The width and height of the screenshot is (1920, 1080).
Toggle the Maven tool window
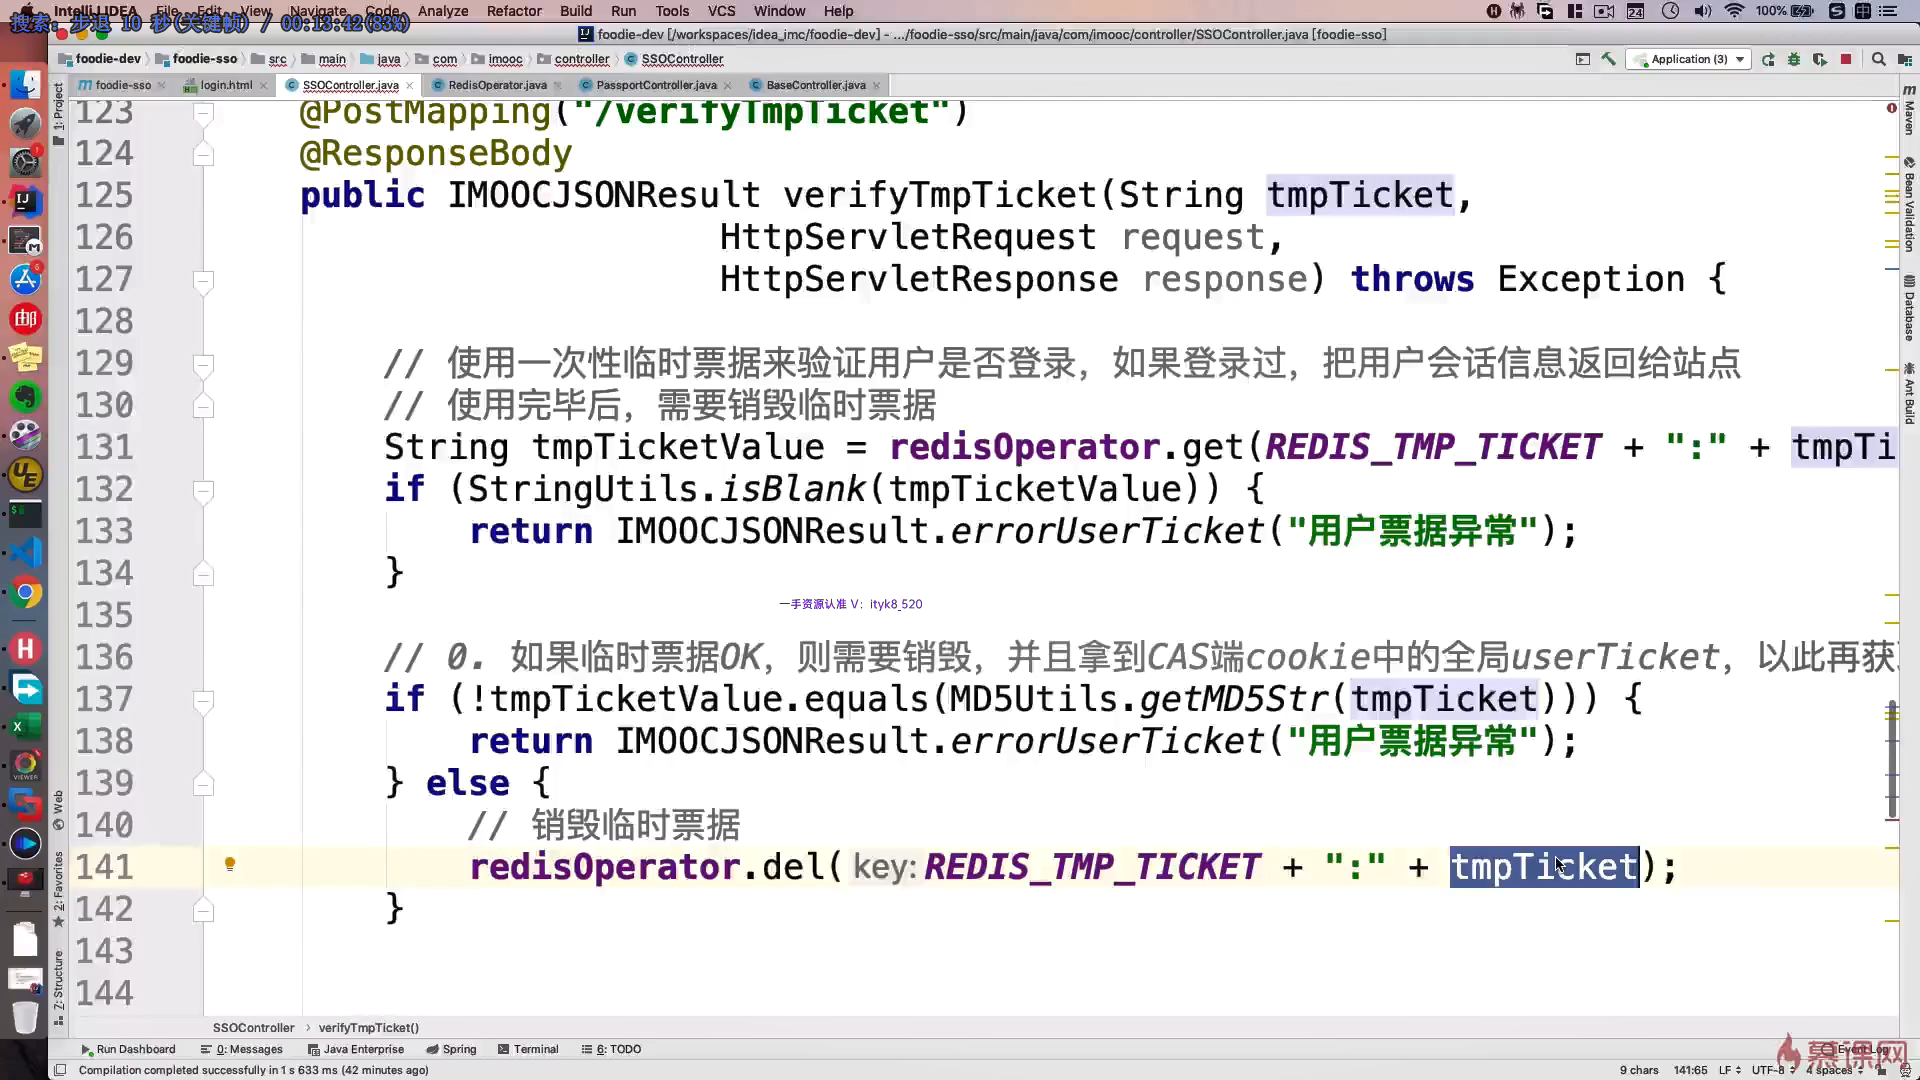click(1909, 110)
